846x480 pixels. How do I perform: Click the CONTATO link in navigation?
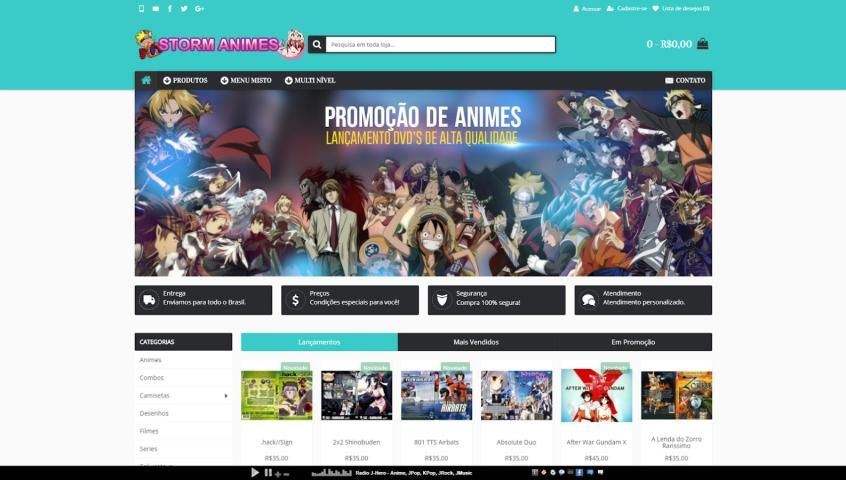[x=685, y=80]
